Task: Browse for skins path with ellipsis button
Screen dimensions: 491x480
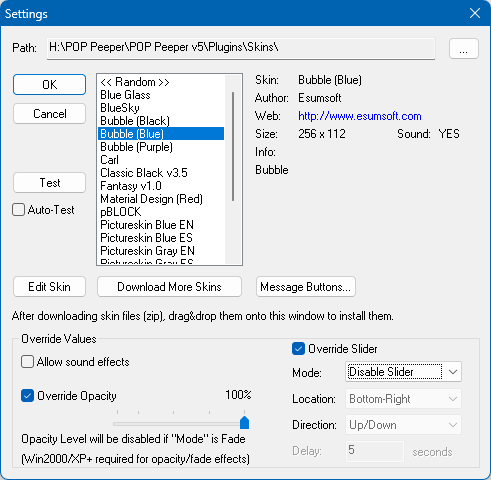Action: [464, 49]
